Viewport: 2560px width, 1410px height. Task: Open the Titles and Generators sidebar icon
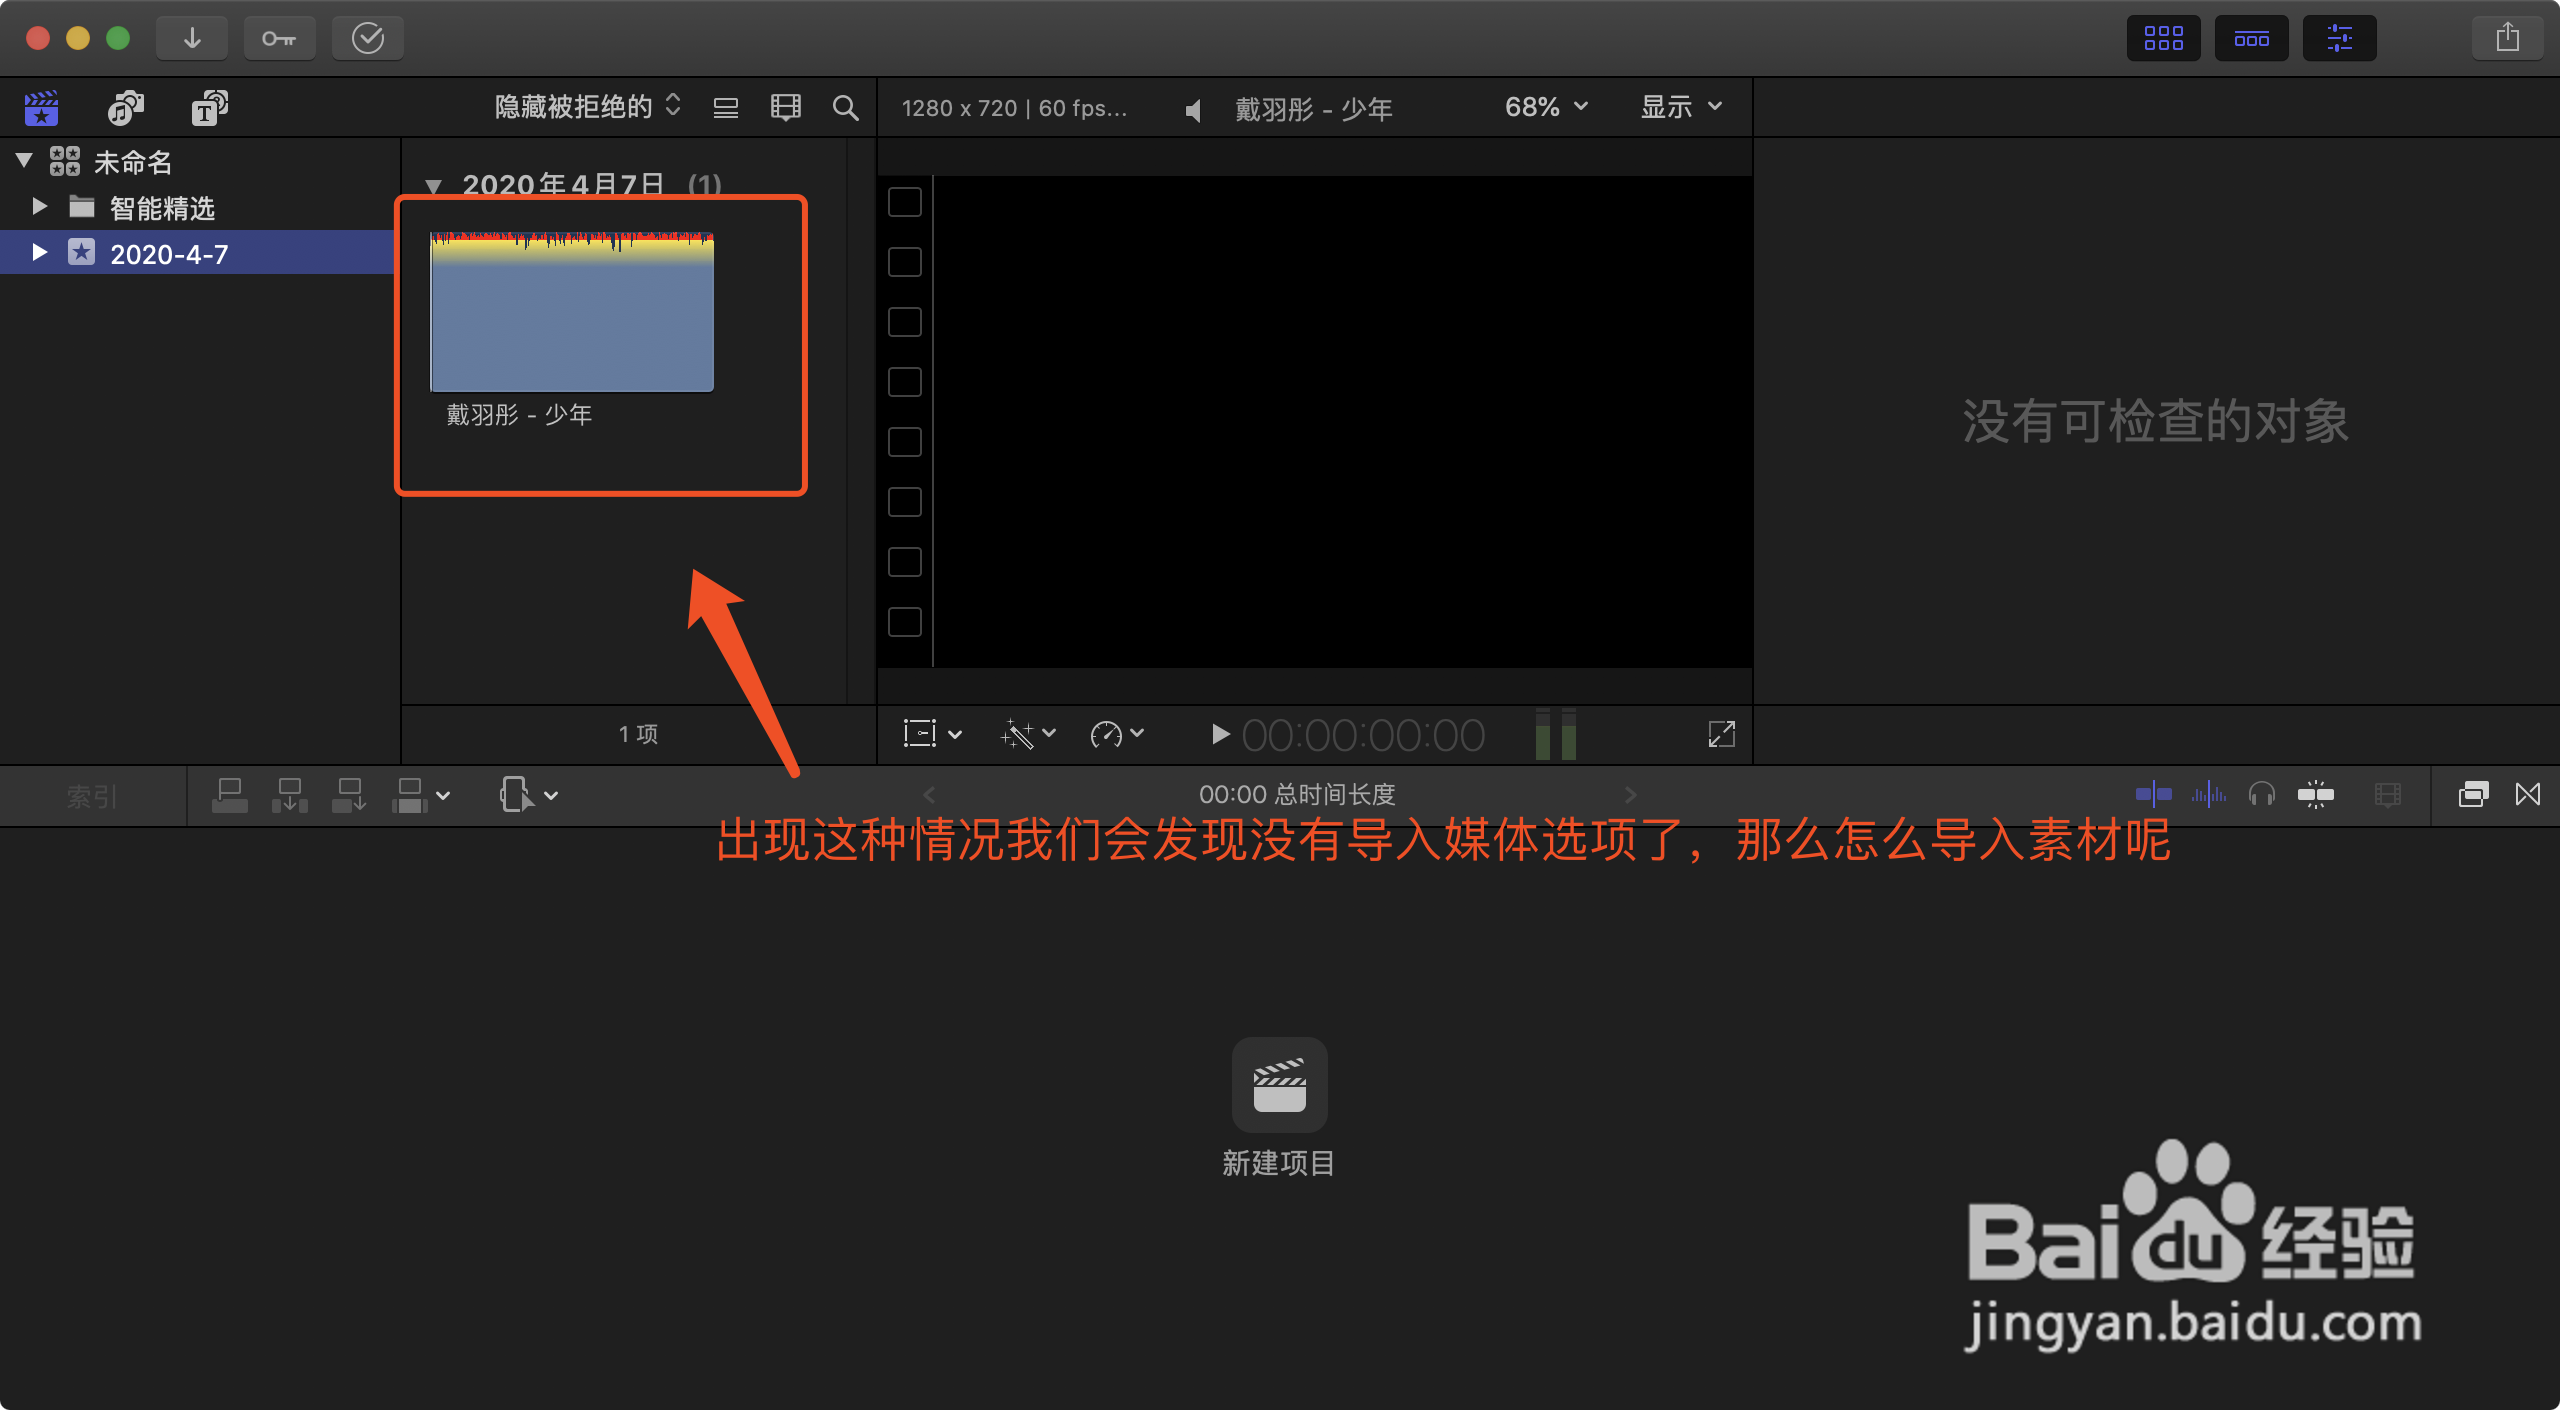pos(207,107)
